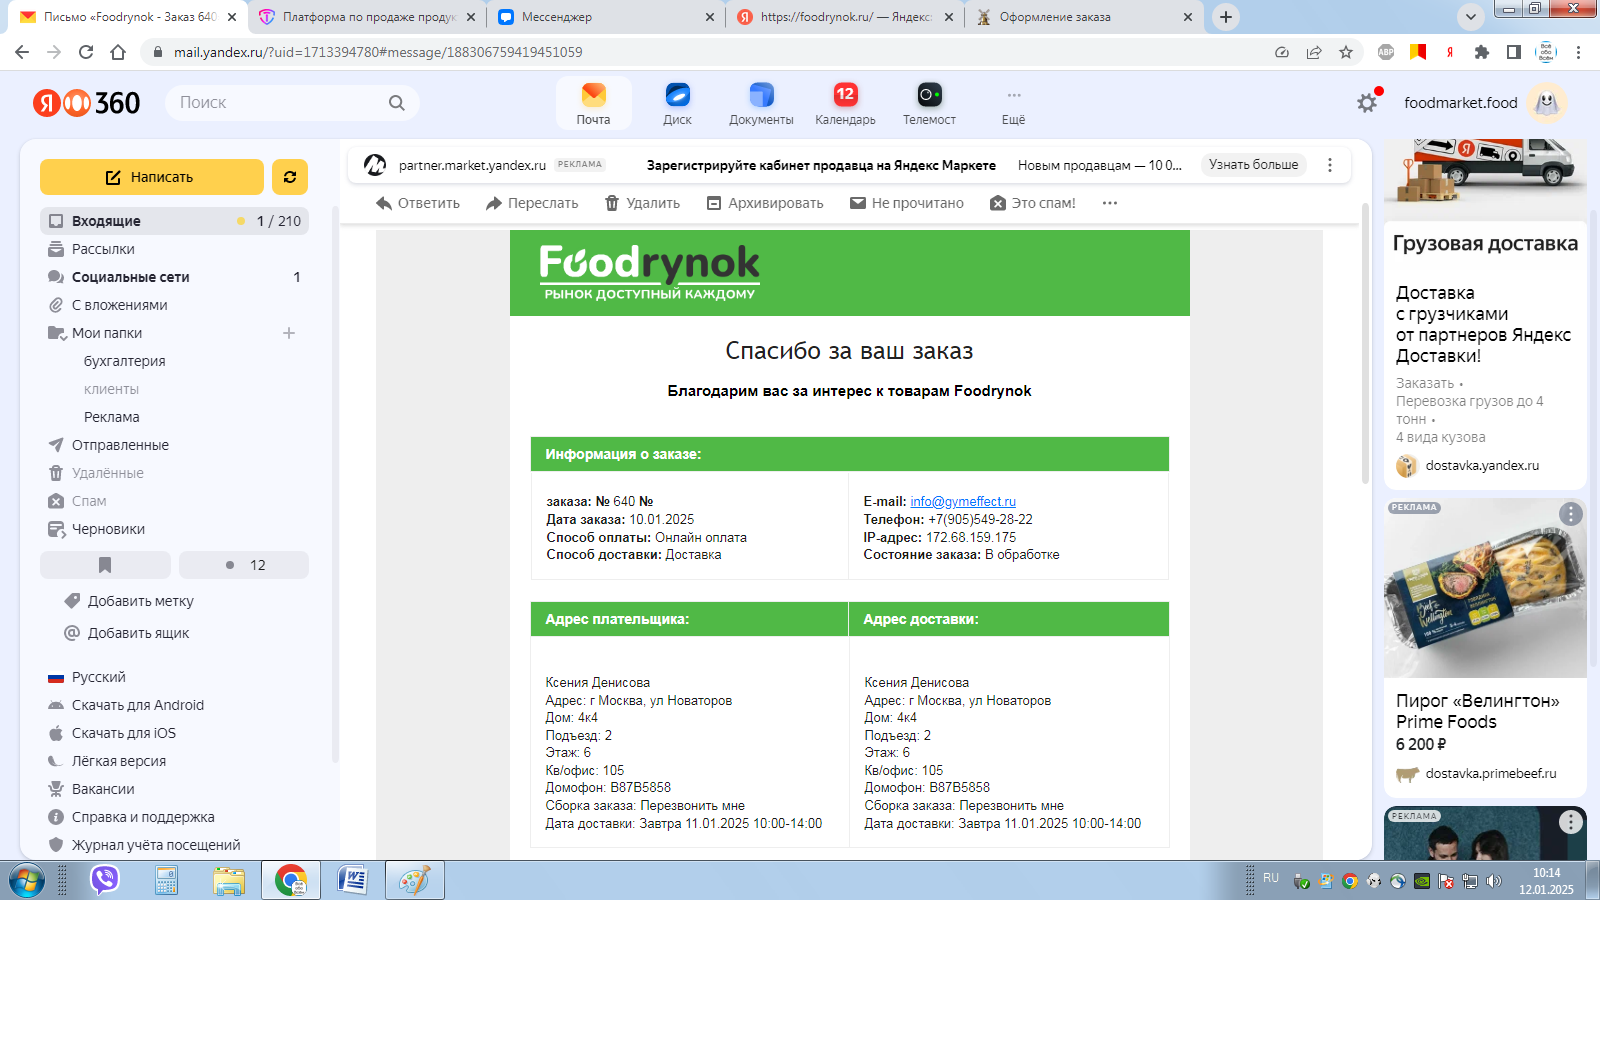
Task: Show more services via Ещё
Action: (1013, 103)
